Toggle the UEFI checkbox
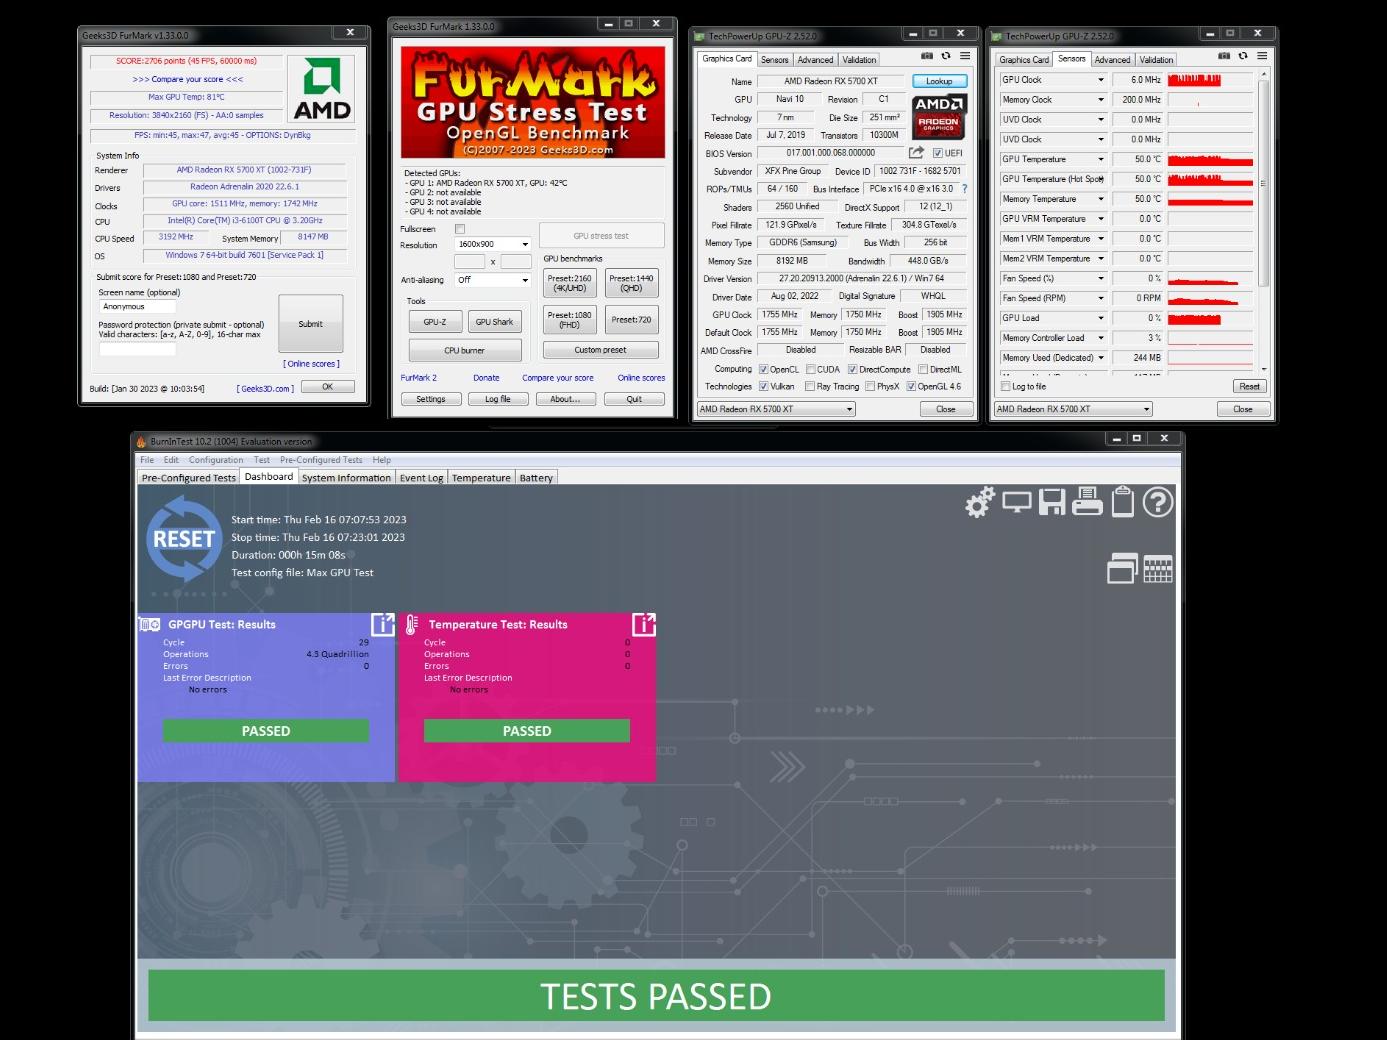The width and height of the screenshot is (1387, 1040). 937,153
